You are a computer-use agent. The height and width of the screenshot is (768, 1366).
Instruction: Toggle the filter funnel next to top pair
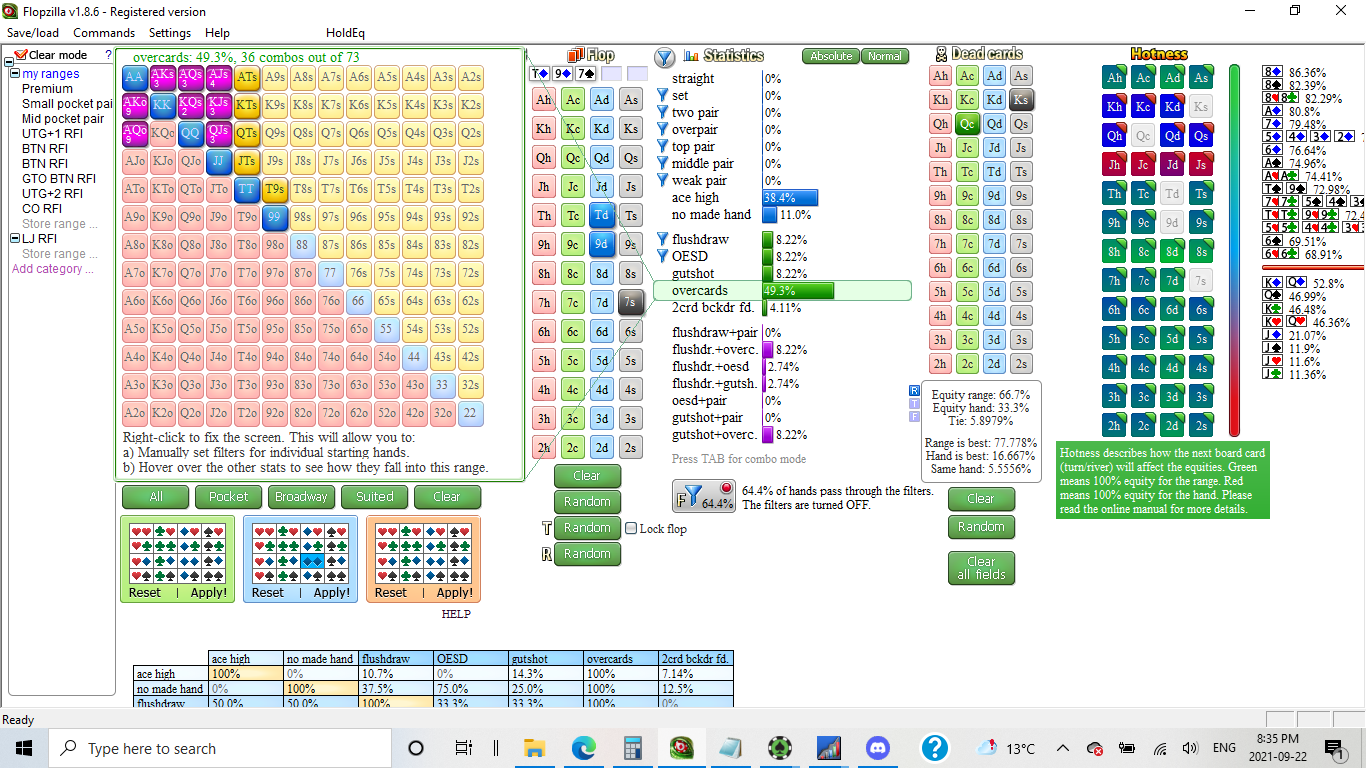tap(662, 147)
